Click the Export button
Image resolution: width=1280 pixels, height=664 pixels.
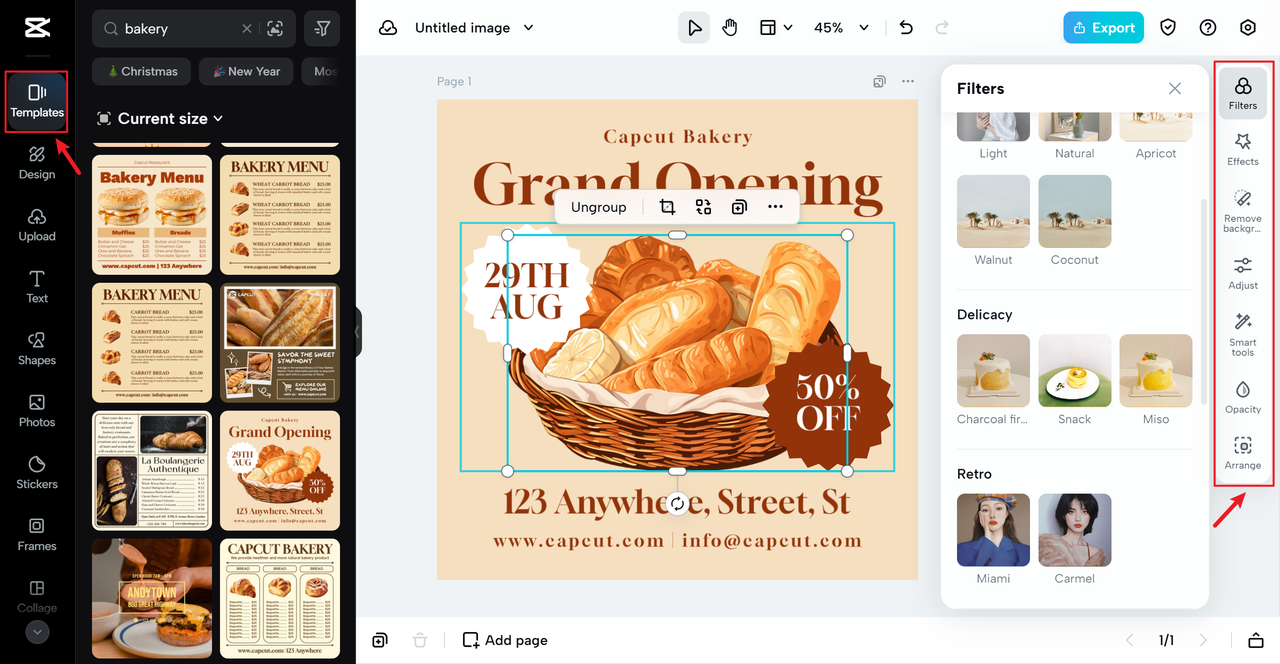[1104, 28]
